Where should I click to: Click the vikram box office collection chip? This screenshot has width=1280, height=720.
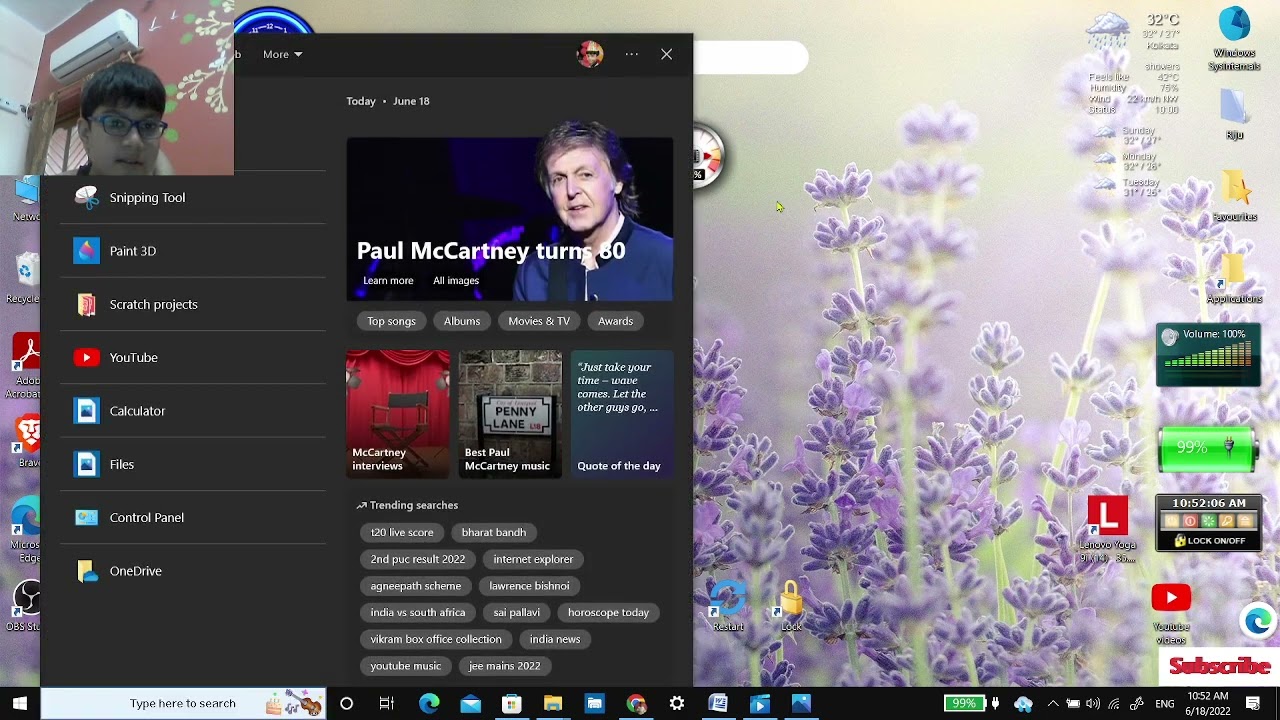click(x=436, y=640)
